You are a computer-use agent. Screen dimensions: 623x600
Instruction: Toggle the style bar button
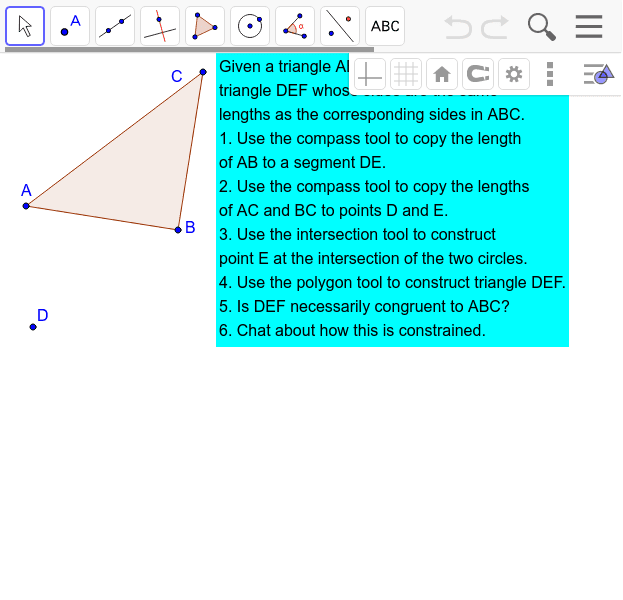point(599,74)
